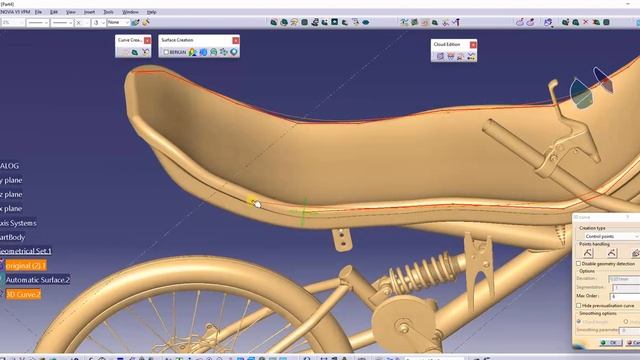Enable Disable geometry detection checkbox

(579, 264)
